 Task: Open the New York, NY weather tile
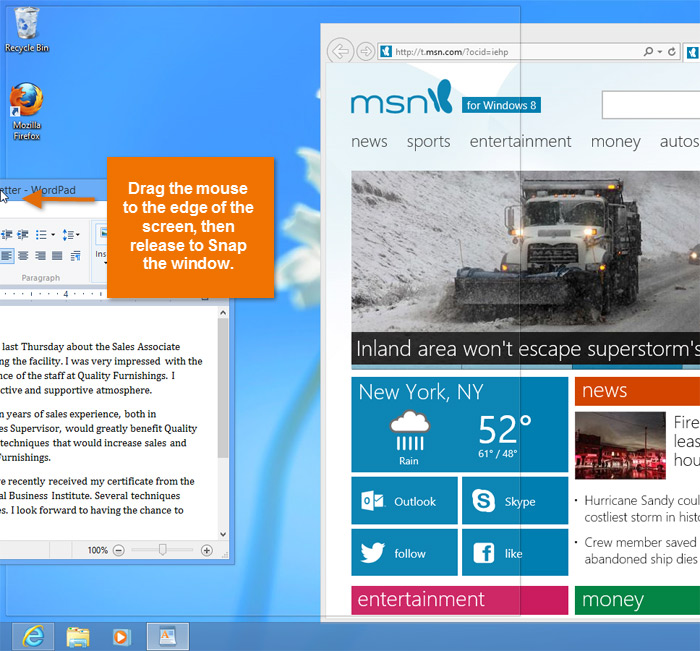click(459, 424)
